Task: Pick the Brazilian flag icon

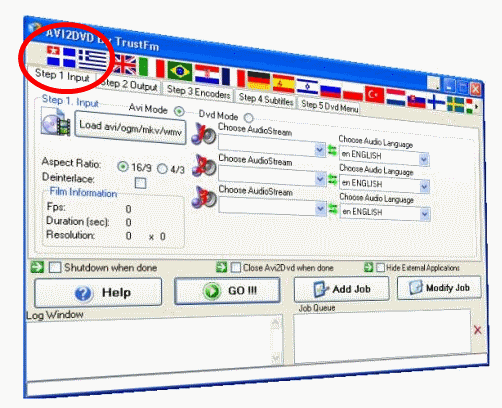Action: [x=180, y=71]
